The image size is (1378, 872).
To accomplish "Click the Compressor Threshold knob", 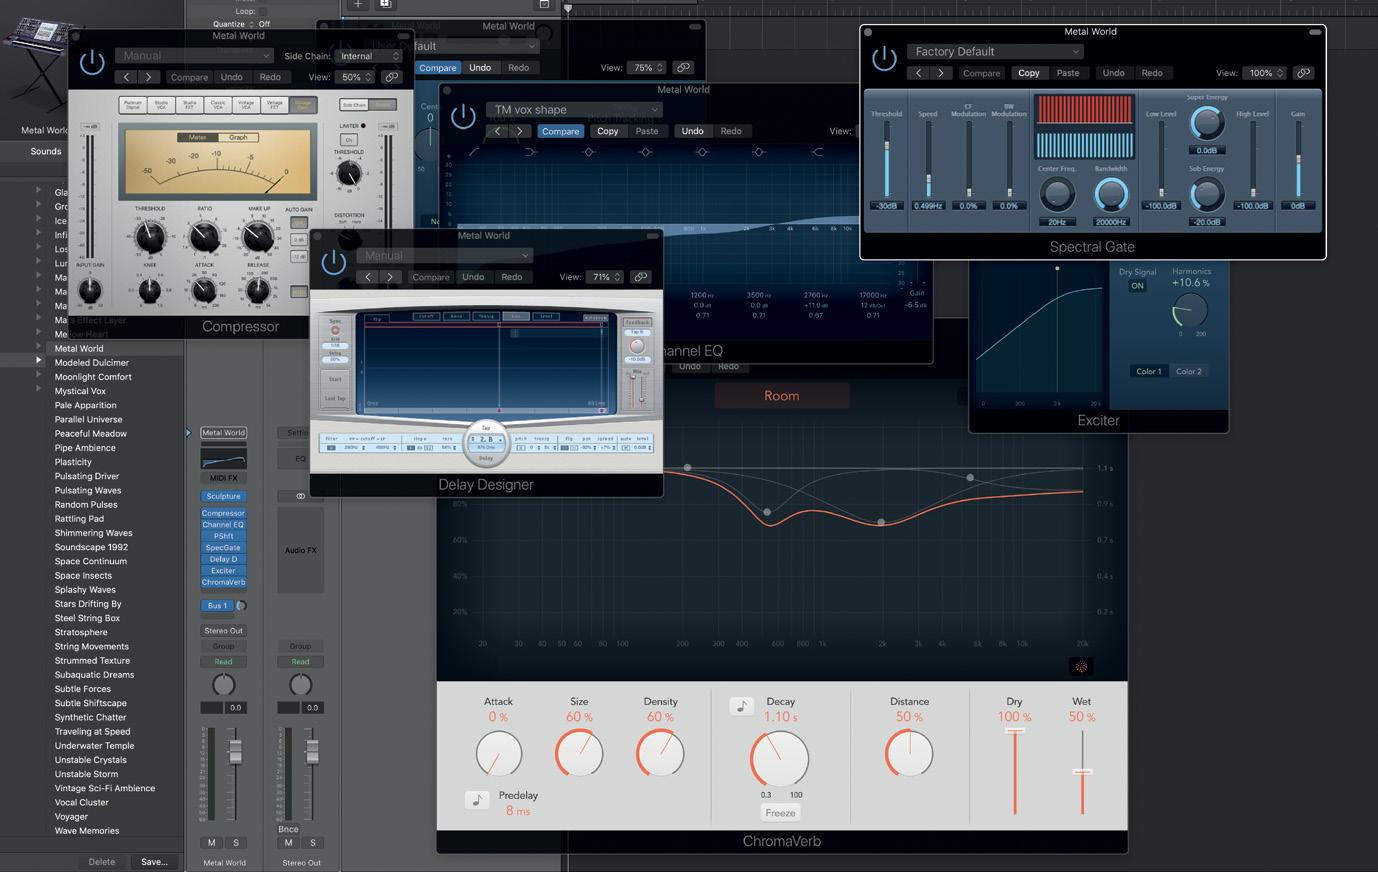I will (148, 237).
